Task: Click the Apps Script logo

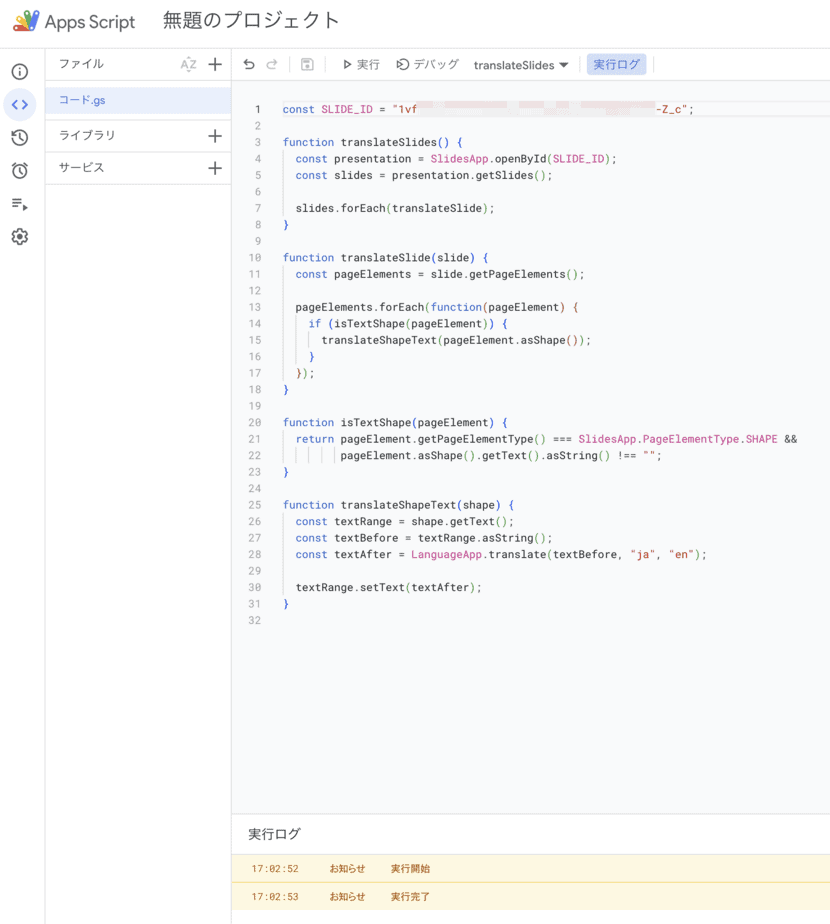Action: pos(74,21)
